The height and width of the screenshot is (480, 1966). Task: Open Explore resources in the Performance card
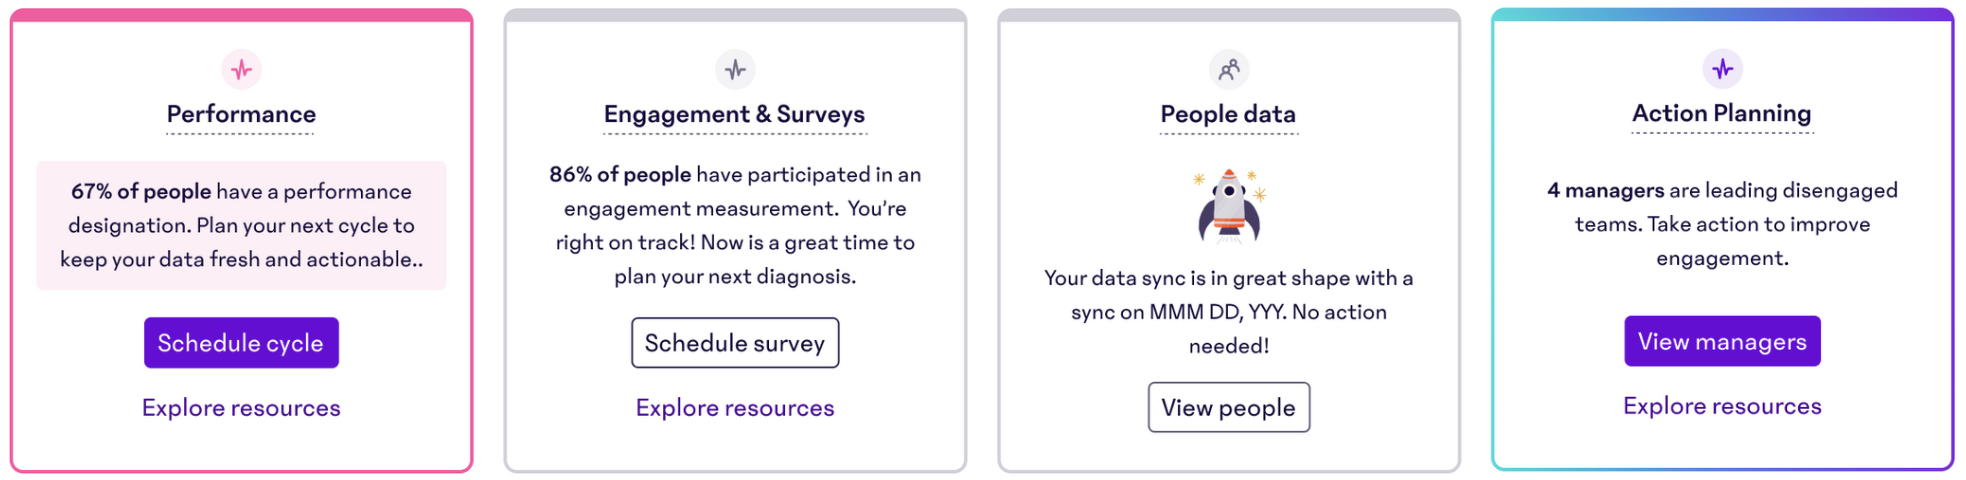click(x=241, y=408)
